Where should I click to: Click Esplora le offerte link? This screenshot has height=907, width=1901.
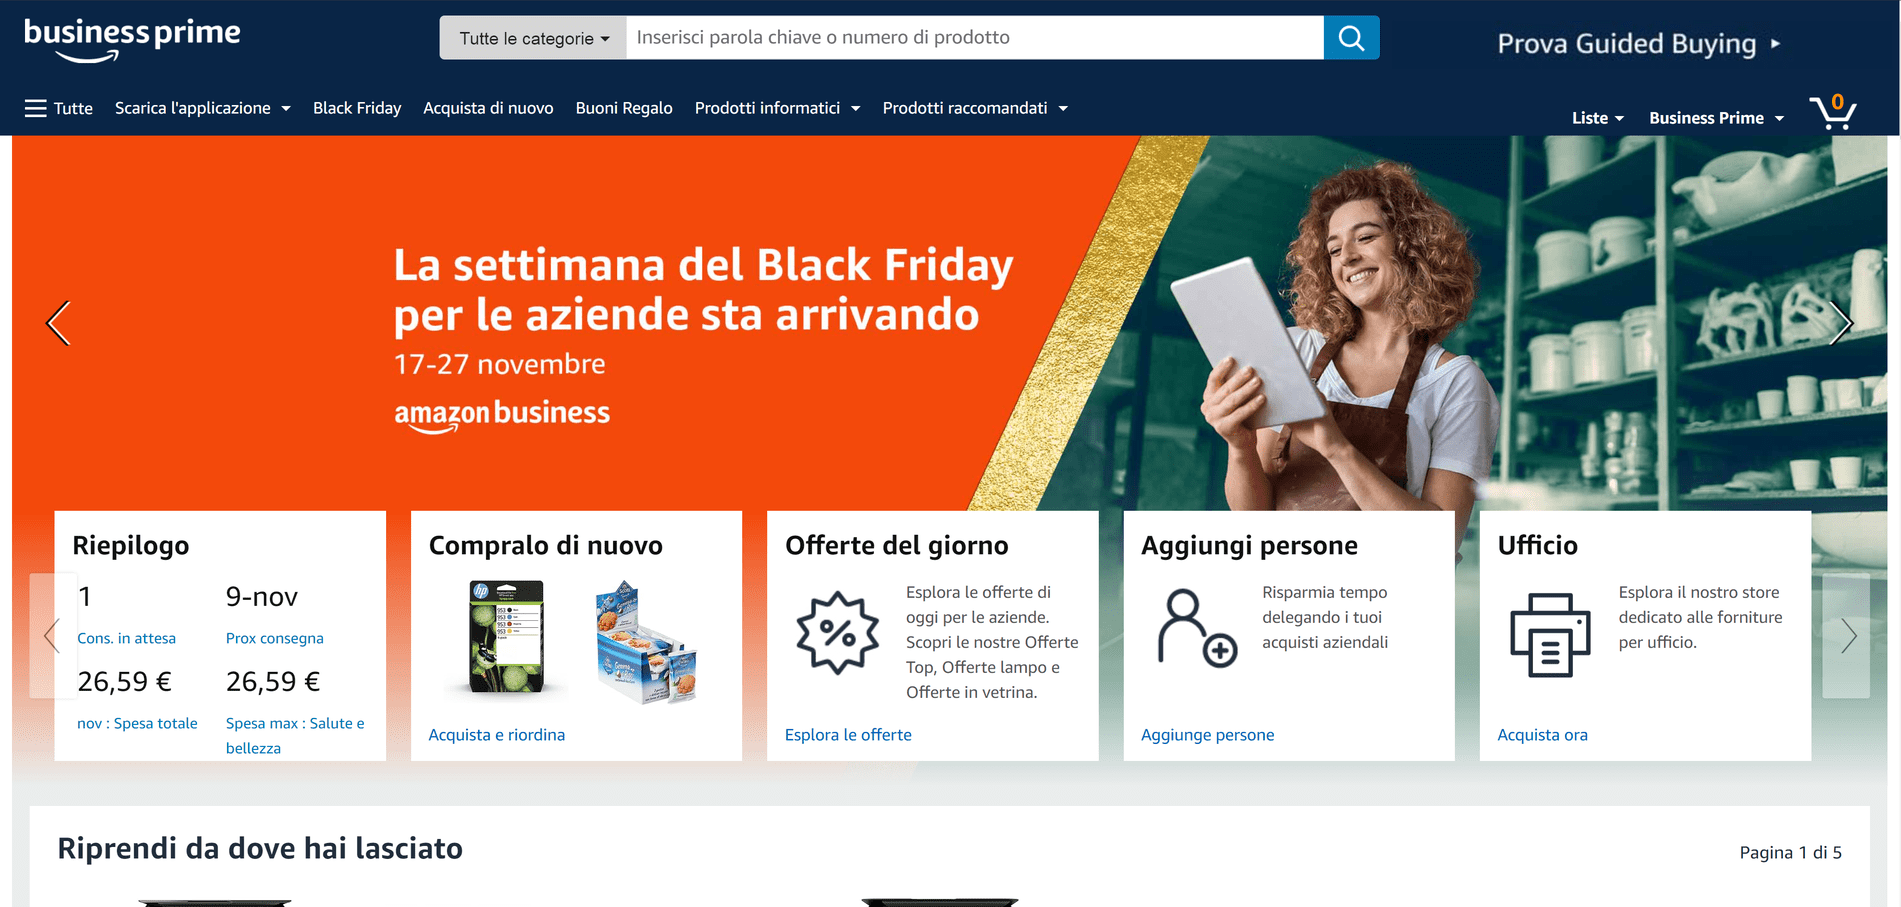click(x=848, y=735)
